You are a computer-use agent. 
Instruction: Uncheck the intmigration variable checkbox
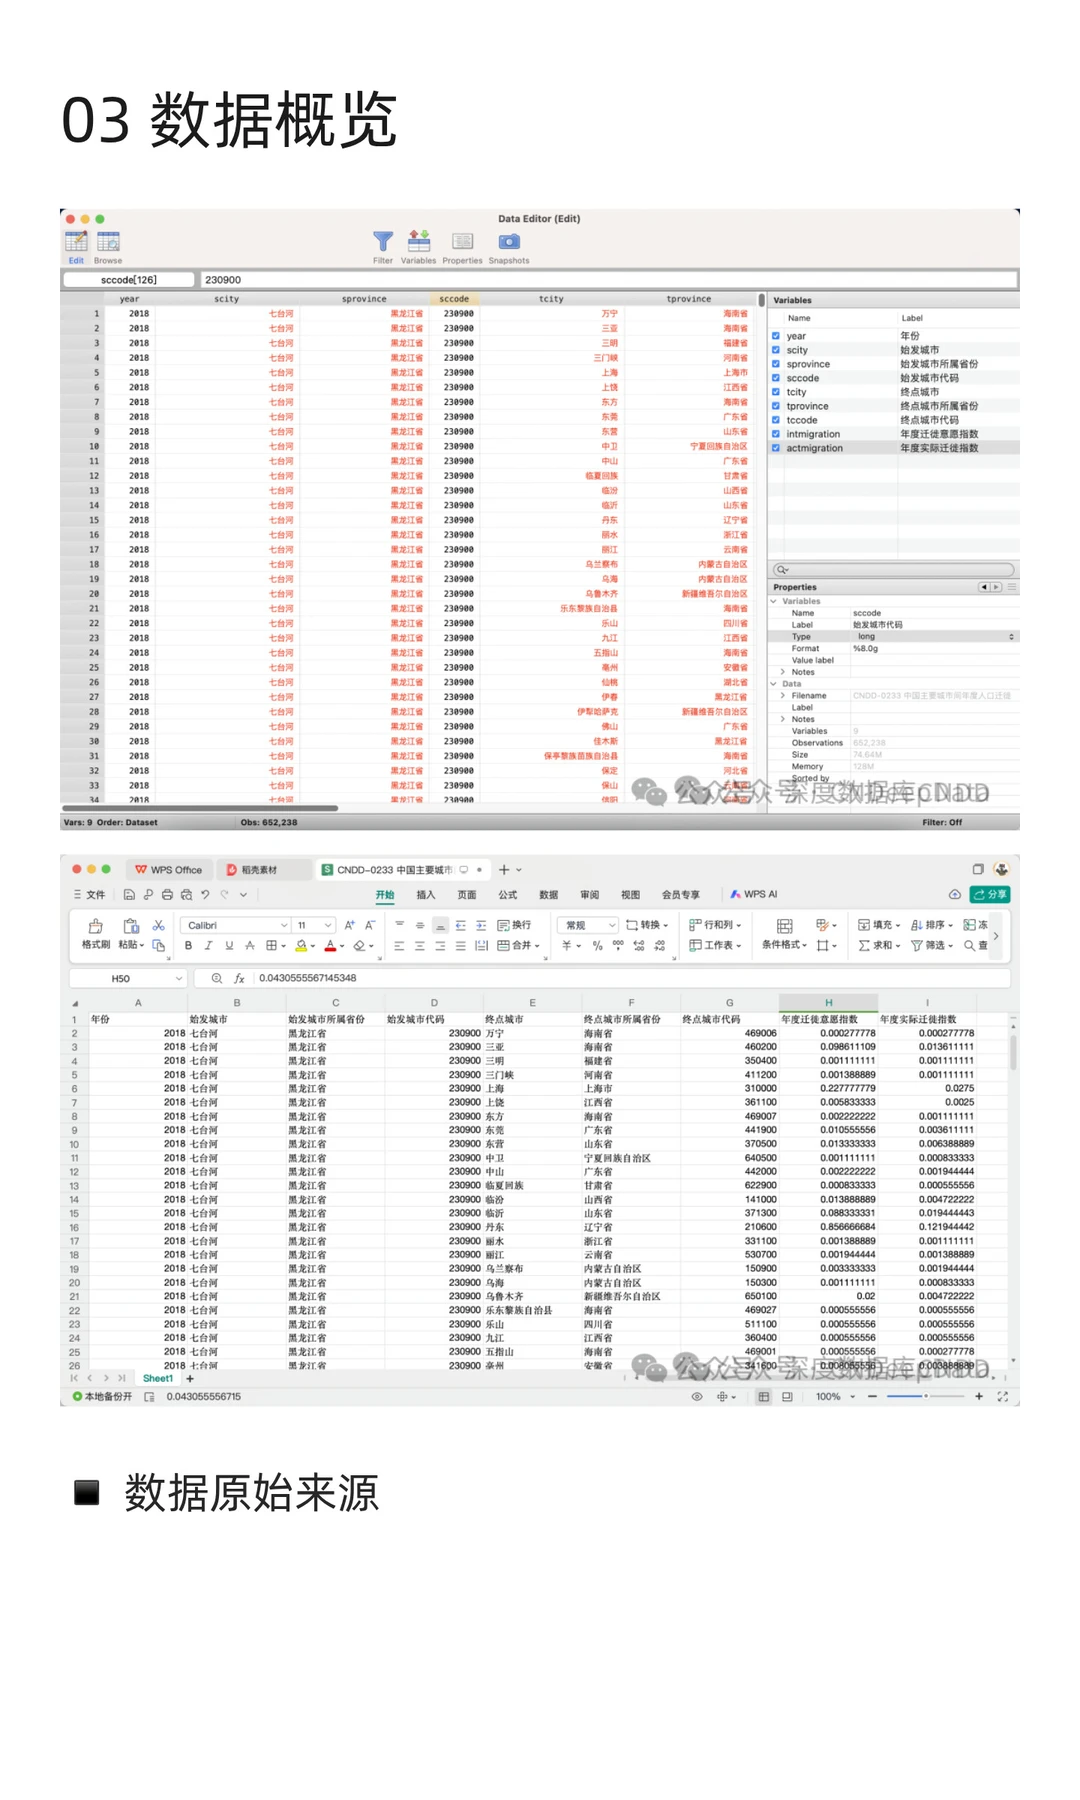tap(776, 434)
